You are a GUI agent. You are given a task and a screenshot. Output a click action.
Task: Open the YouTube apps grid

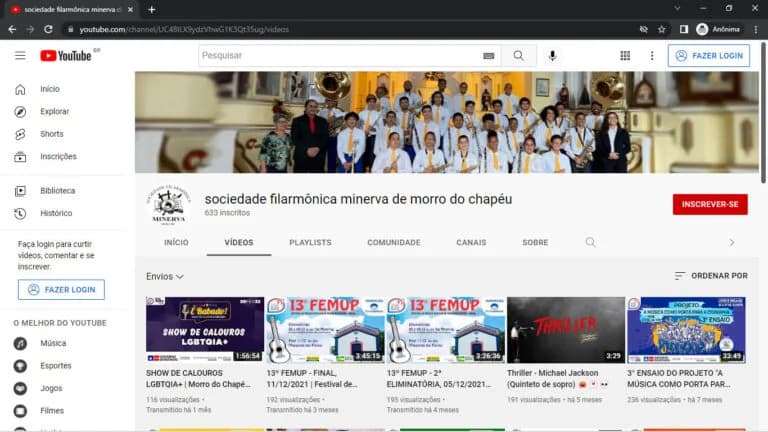625,56
